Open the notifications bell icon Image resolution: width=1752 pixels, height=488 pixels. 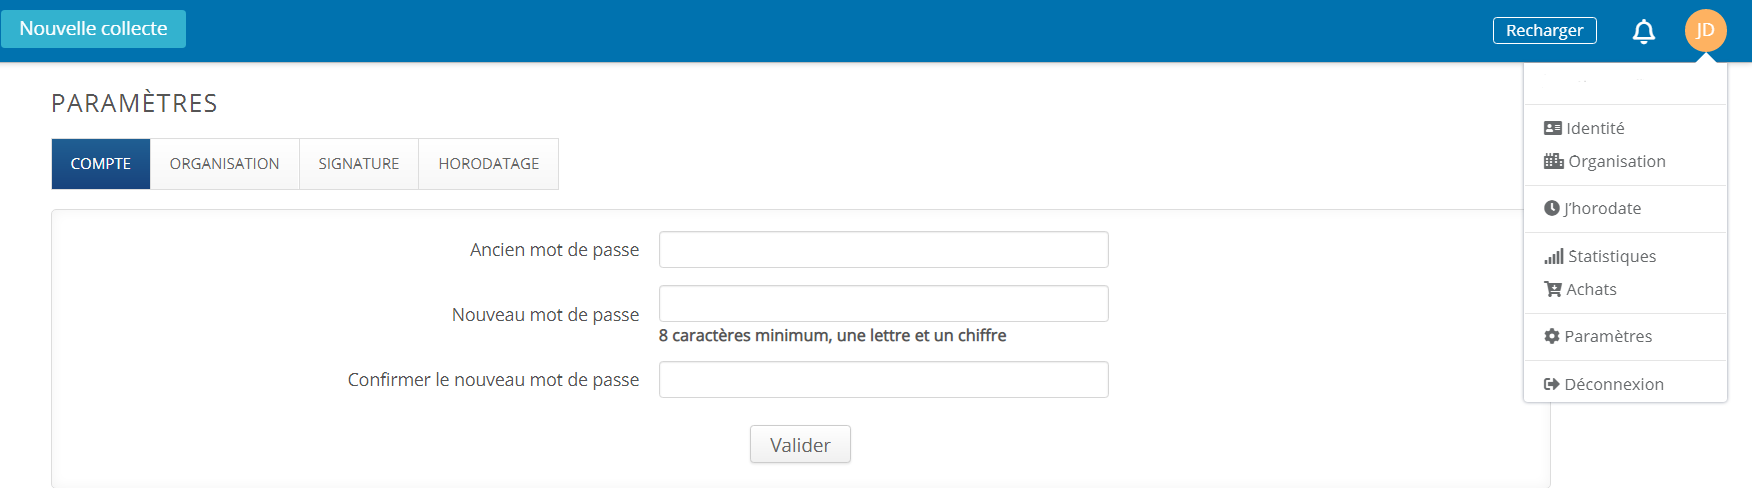coord(1643,31)
